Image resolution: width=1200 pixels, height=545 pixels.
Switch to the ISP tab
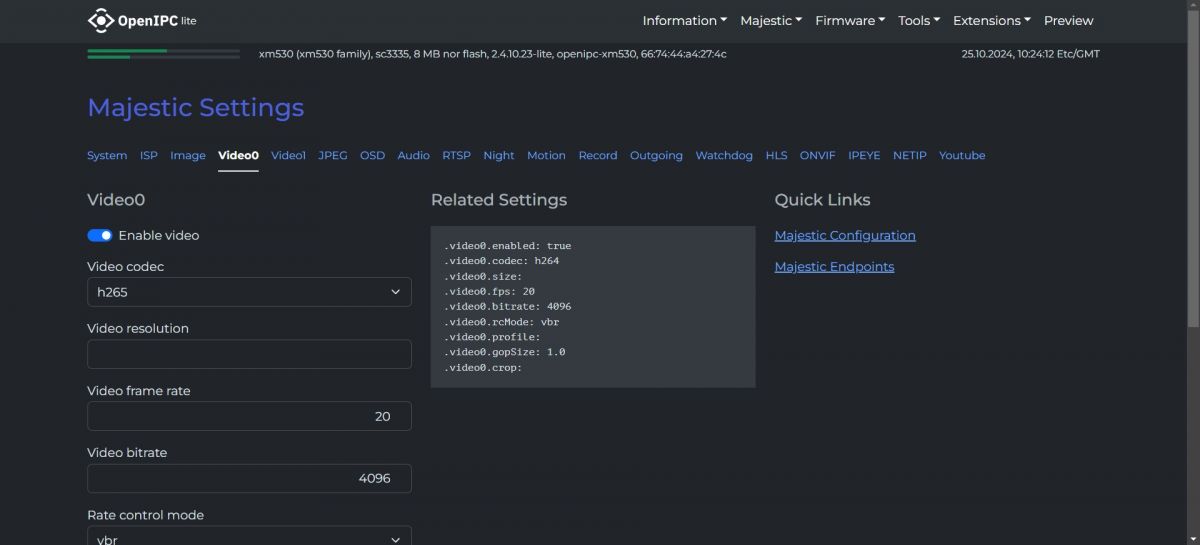point(148,155)
